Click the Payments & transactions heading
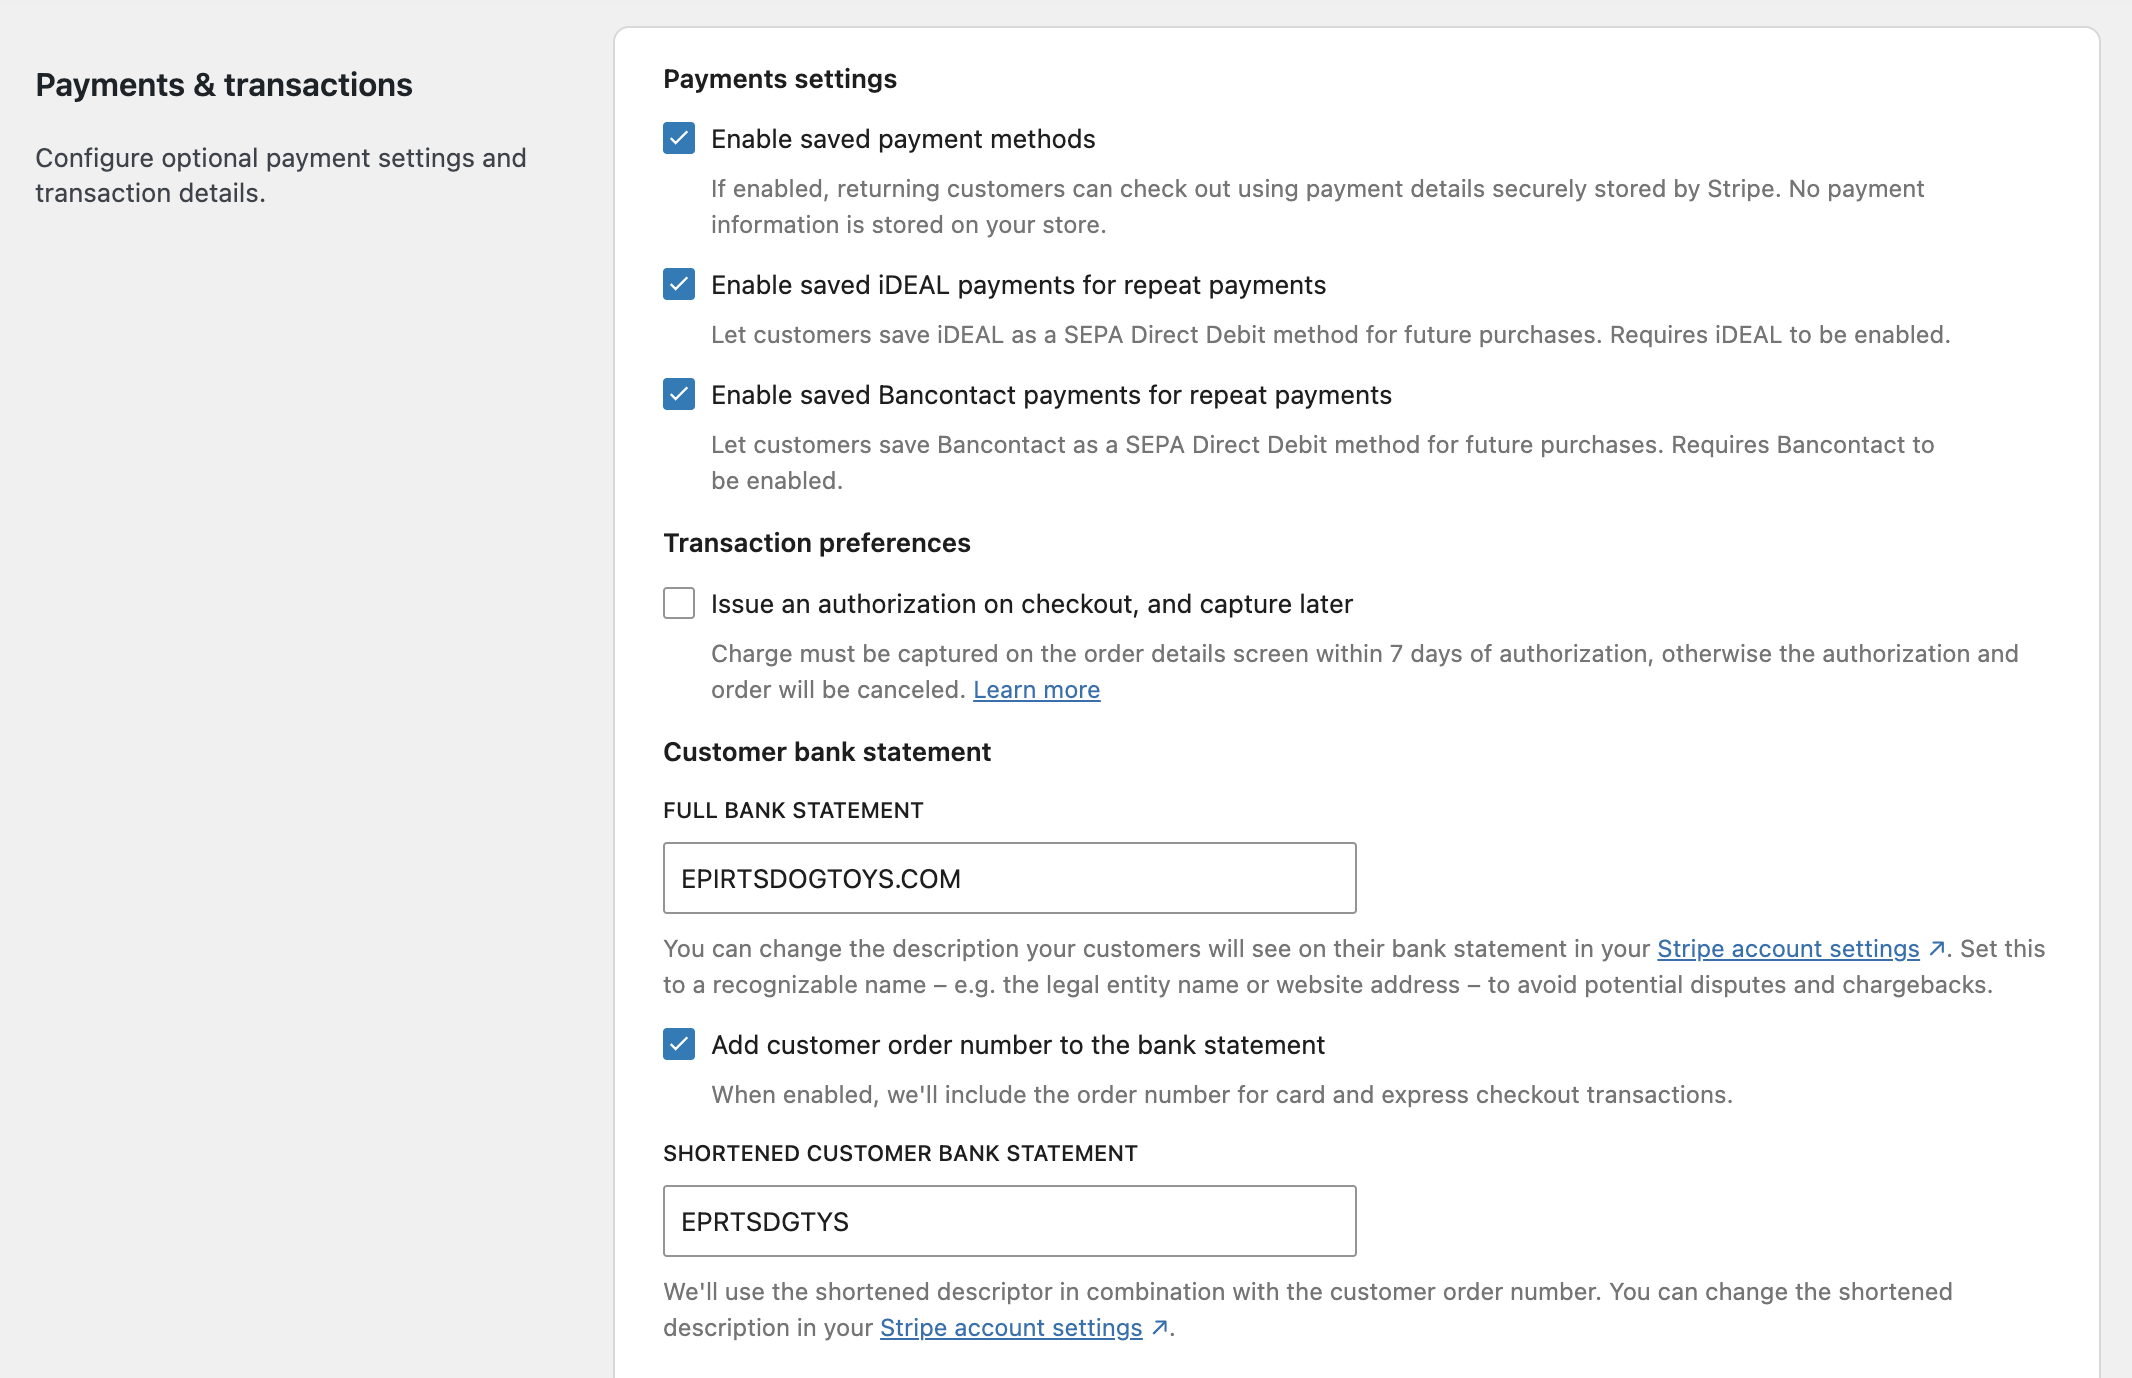 [224, 85]
